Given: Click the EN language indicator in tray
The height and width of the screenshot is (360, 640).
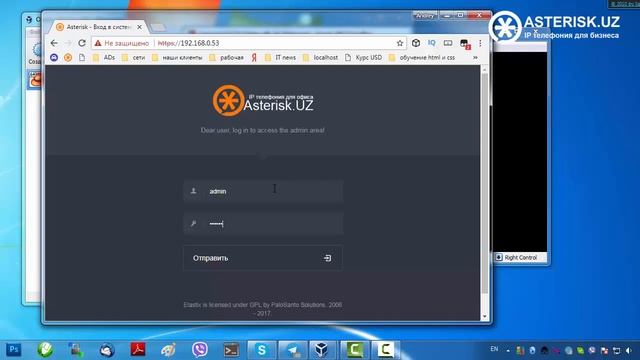Looking at the screenshot, I should 494,349.
